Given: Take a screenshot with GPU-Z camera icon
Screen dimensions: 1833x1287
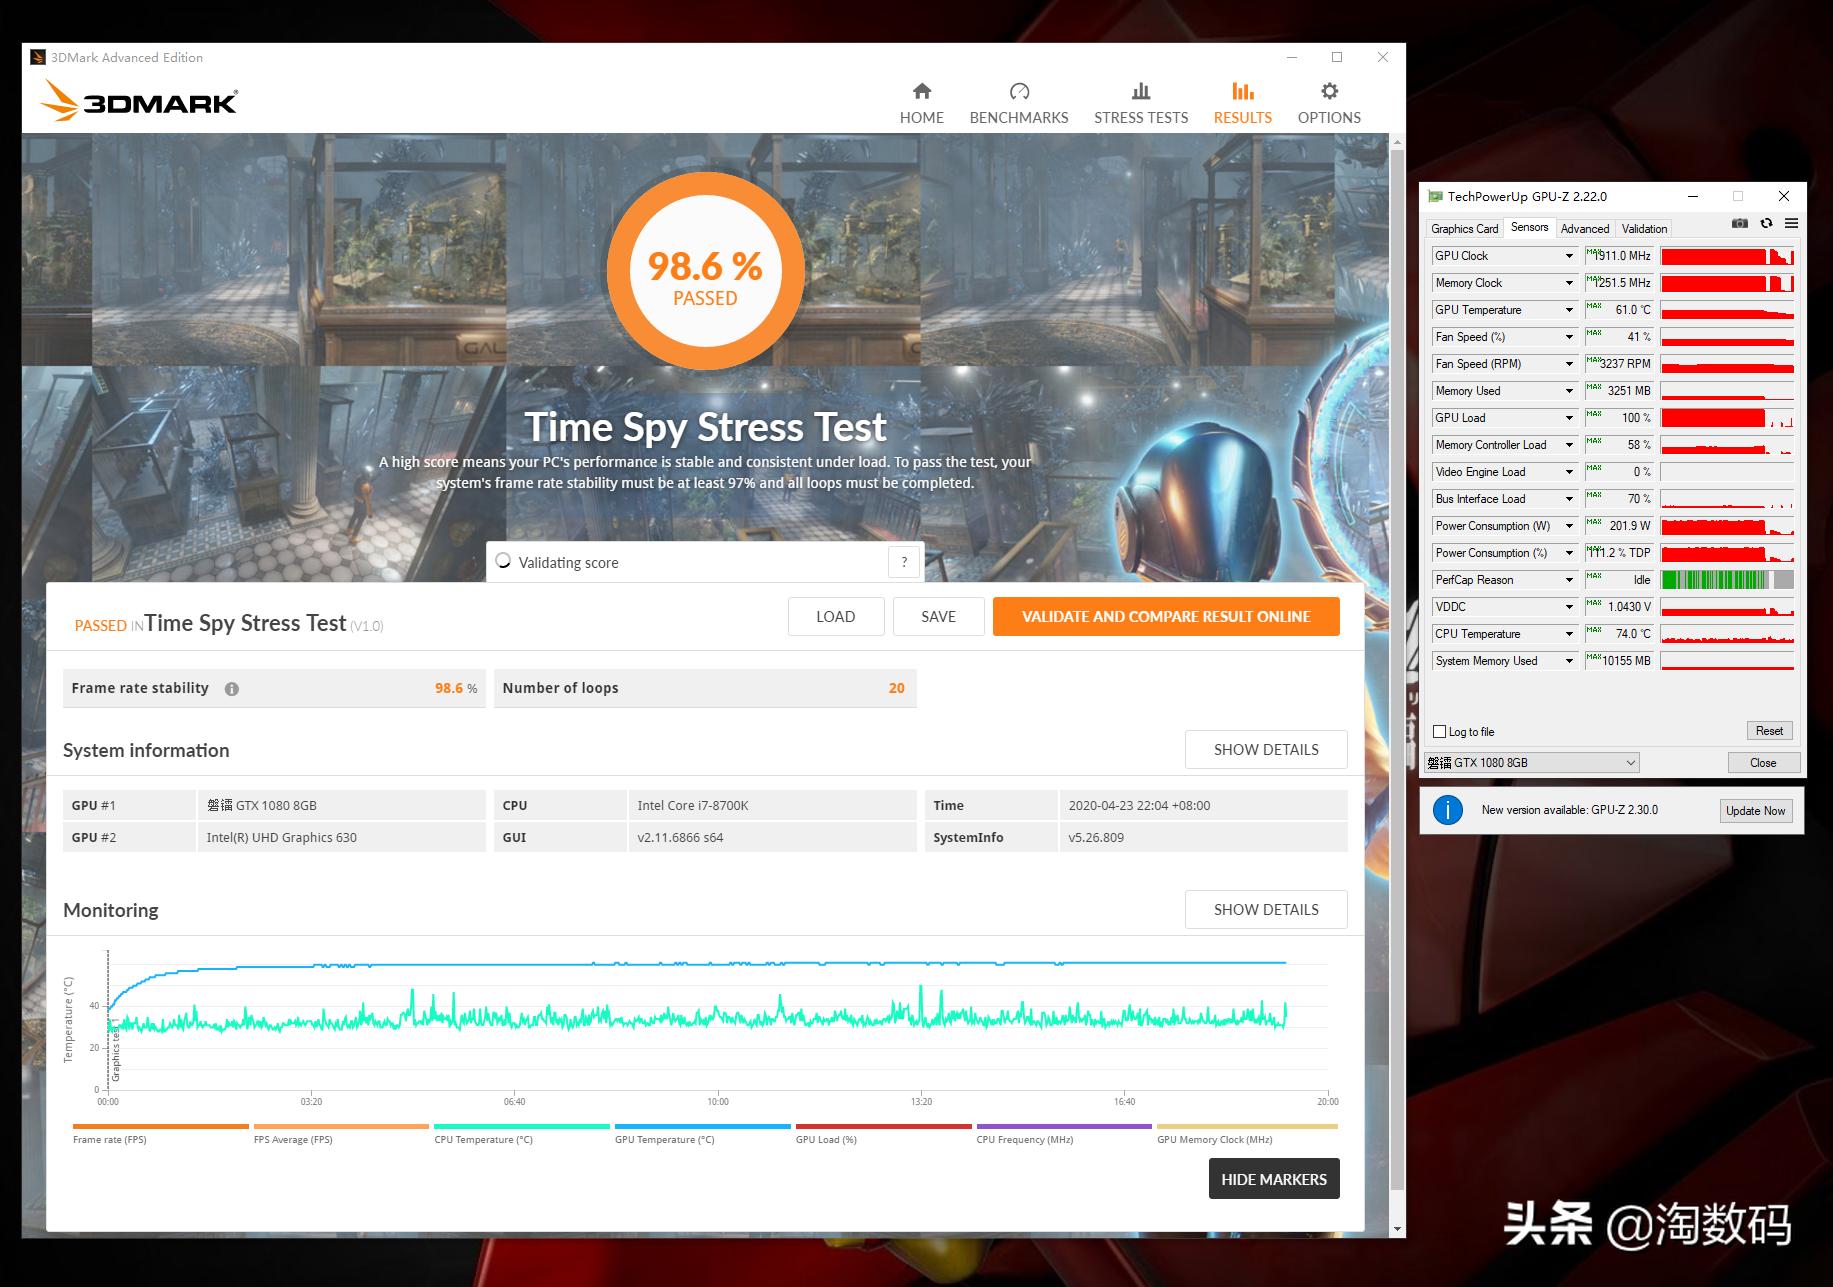Looking at the screenshot, I should [1739, 224].
